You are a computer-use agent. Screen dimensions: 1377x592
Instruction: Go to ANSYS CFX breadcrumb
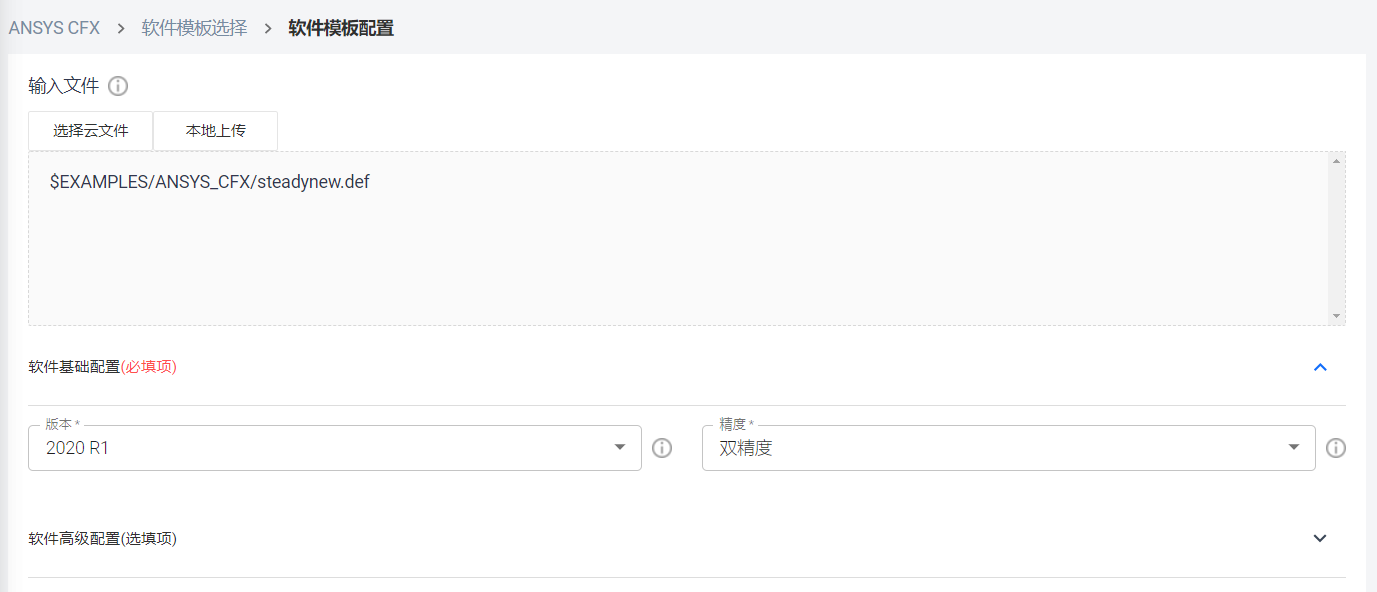click(55, 28)
